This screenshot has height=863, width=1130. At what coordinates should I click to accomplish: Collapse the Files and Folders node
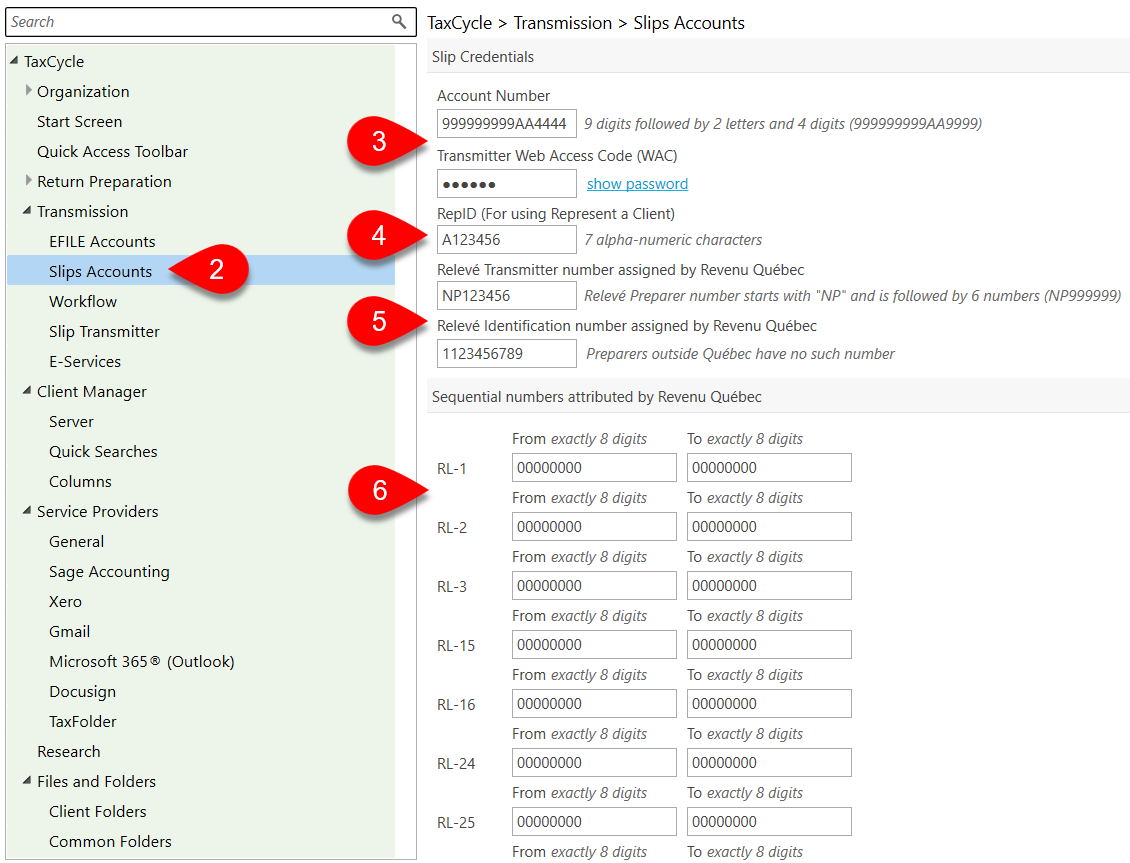tap(27, 781)
